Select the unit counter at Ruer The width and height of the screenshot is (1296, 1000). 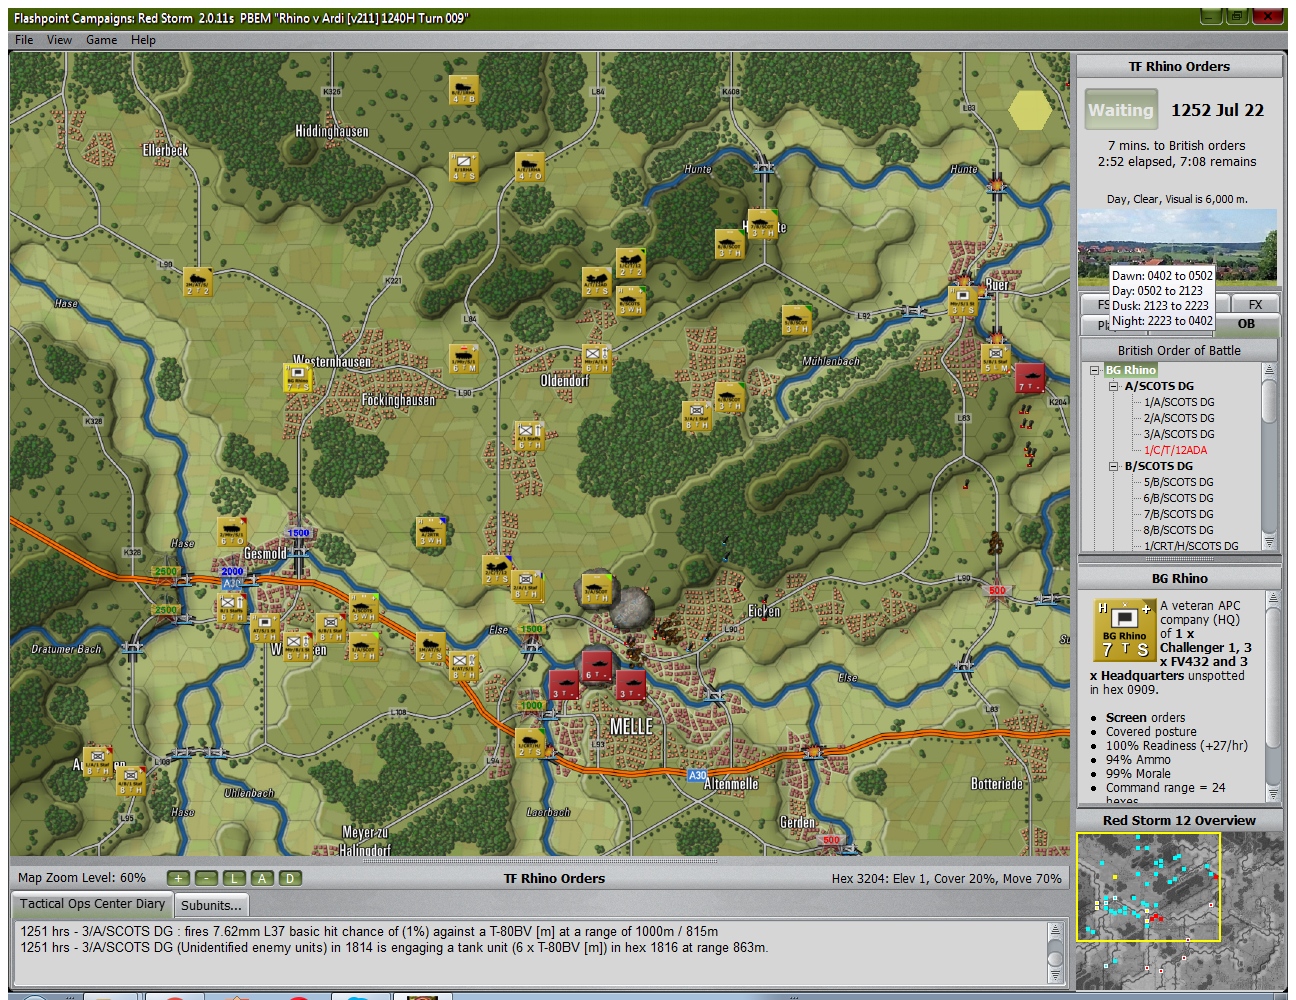pyautogui.click(x=962, y=301)
